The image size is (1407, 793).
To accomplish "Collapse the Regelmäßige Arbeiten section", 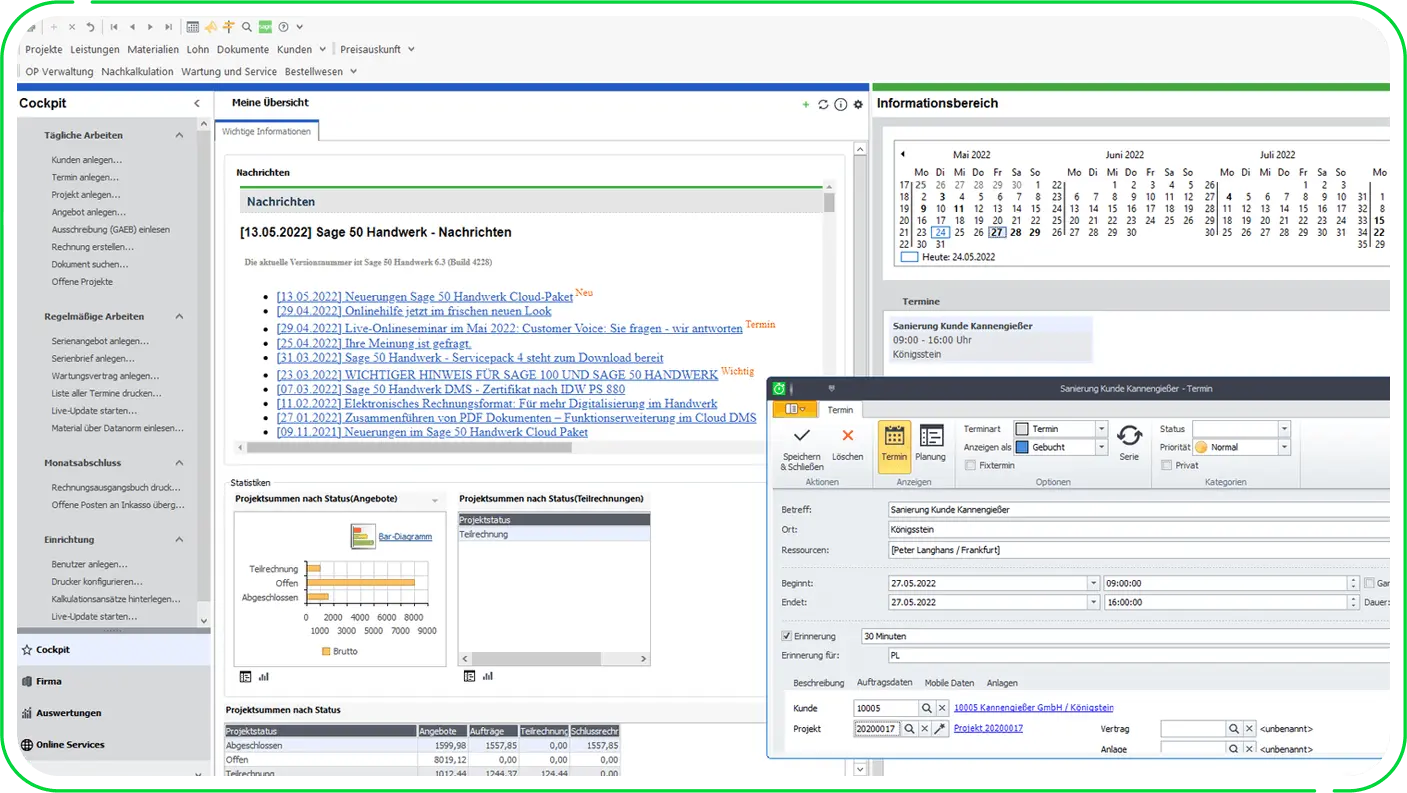I will point(179,316).
